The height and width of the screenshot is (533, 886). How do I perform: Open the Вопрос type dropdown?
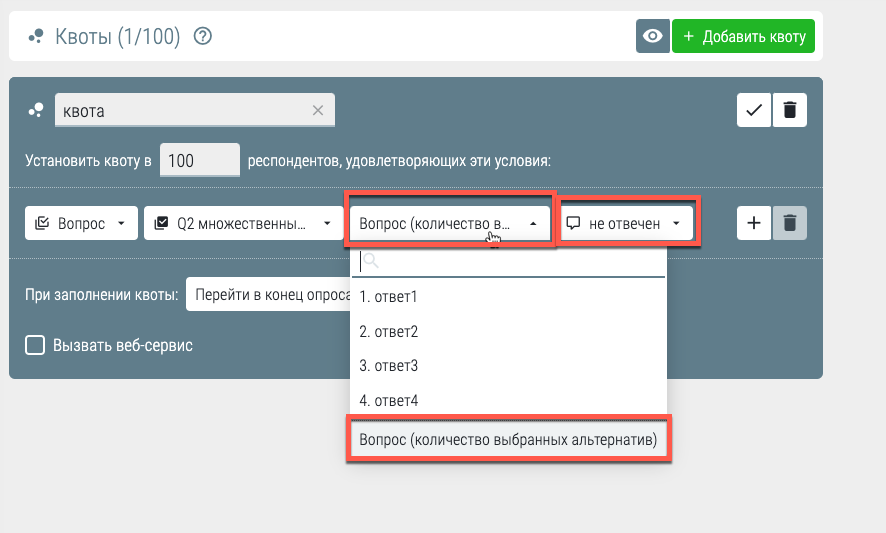[81, 223]
